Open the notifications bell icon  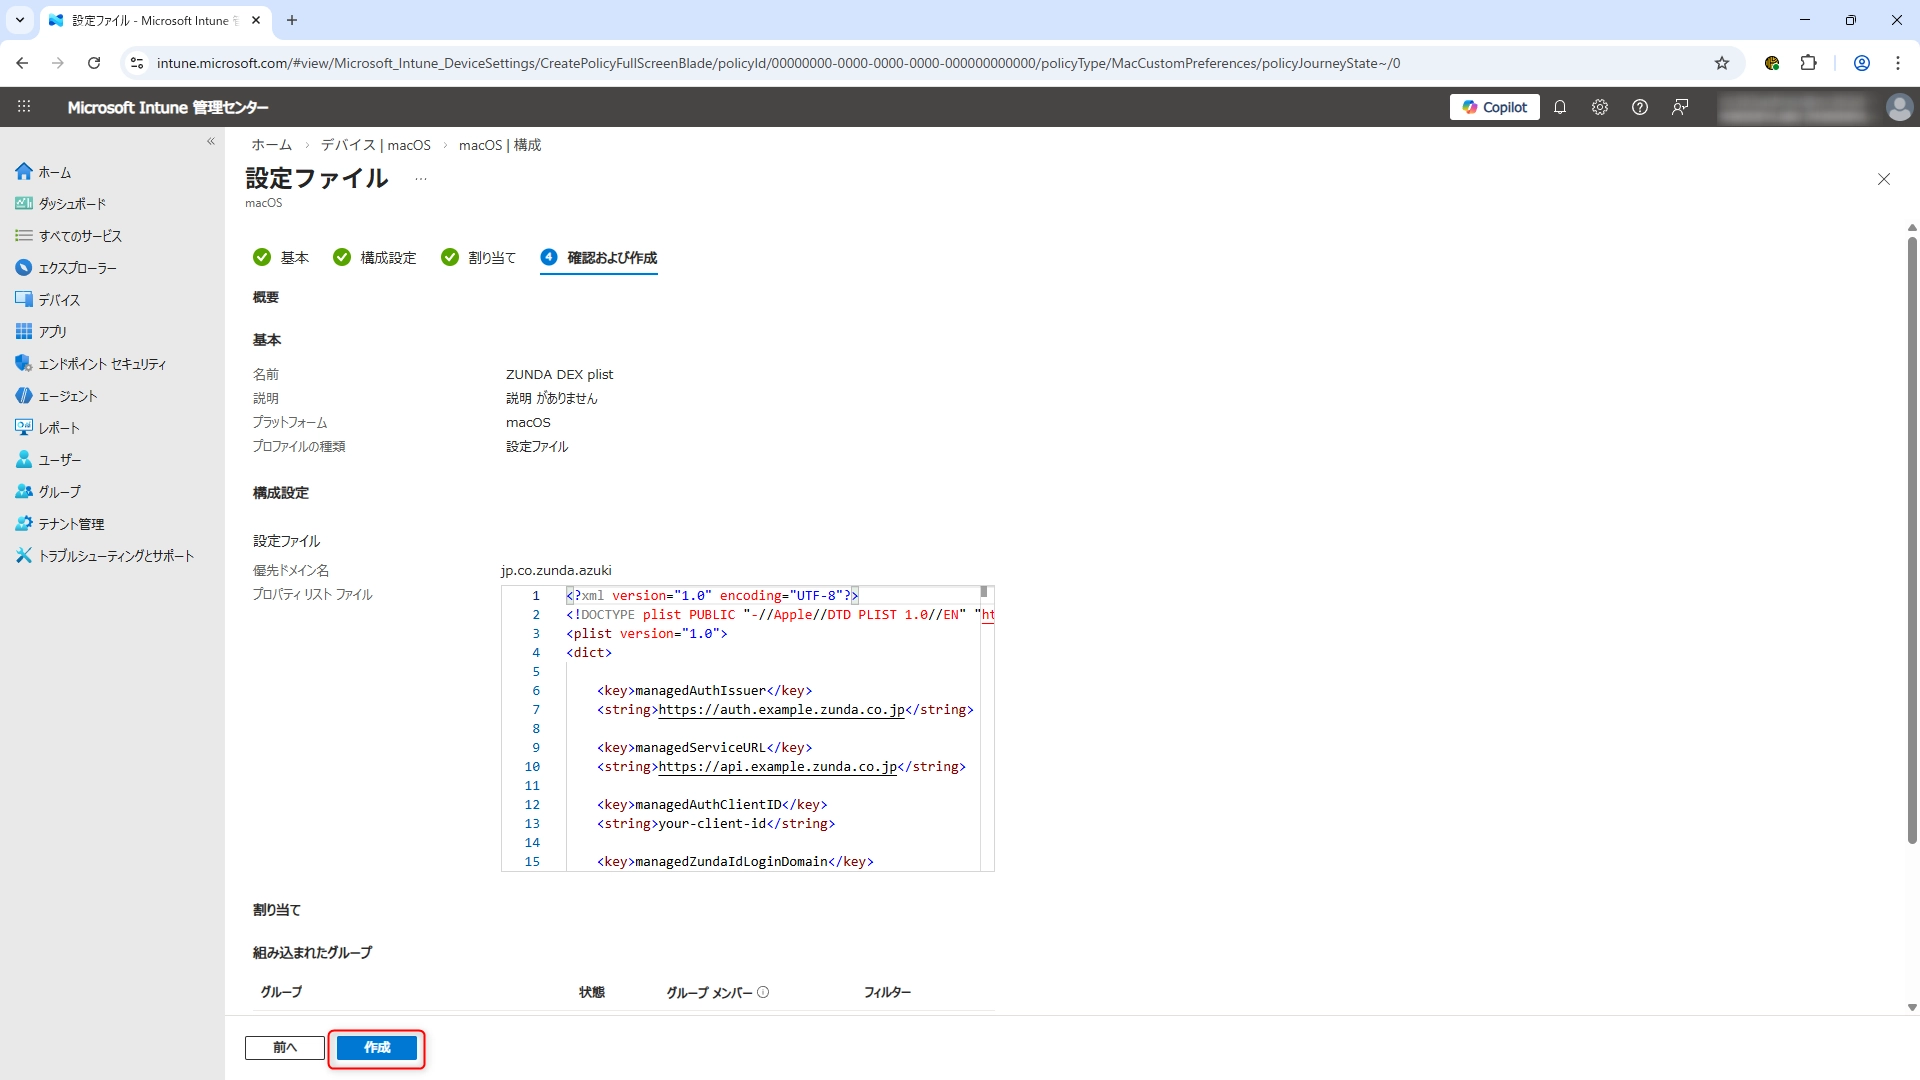[1560, 107]
